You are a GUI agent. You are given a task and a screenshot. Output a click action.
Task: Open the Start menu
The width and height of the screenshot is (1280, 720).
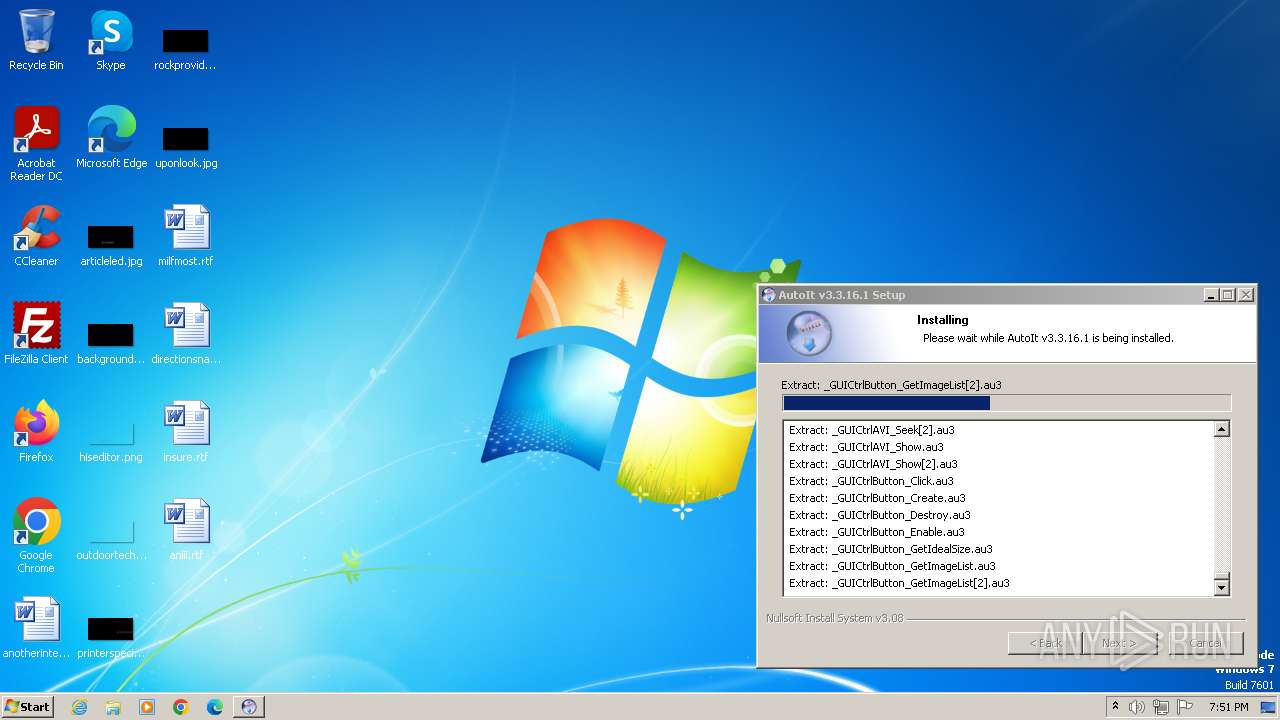pos(27,707)
